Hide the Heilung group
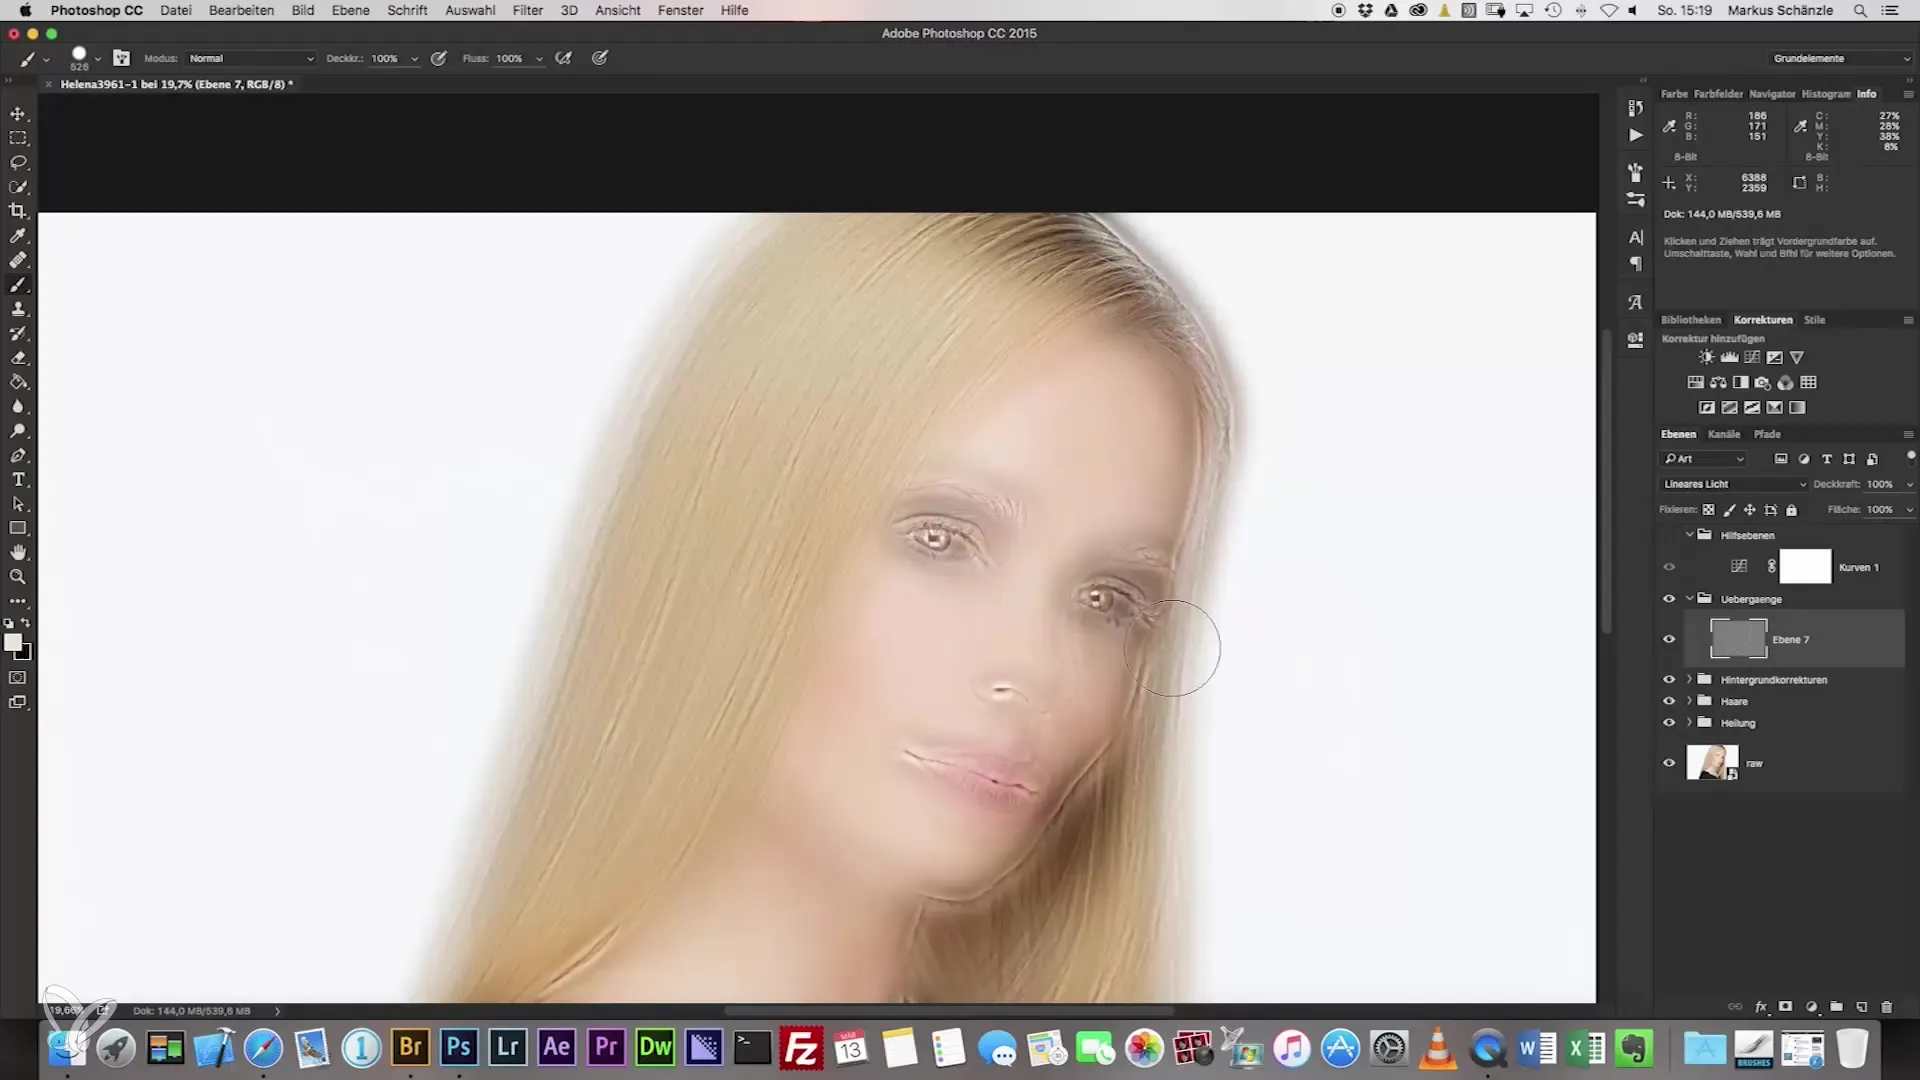The image size is (1920, 1080). [1669, 723]
